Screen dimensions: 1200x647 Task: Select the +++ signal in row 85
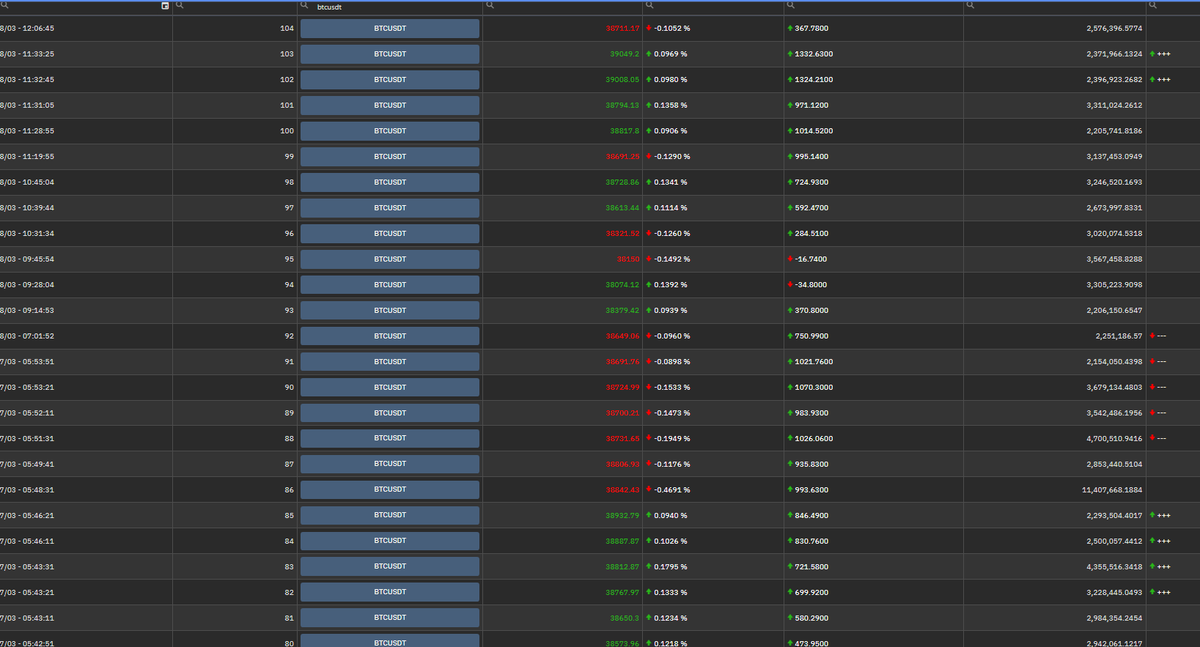(x=1160, y=515)
